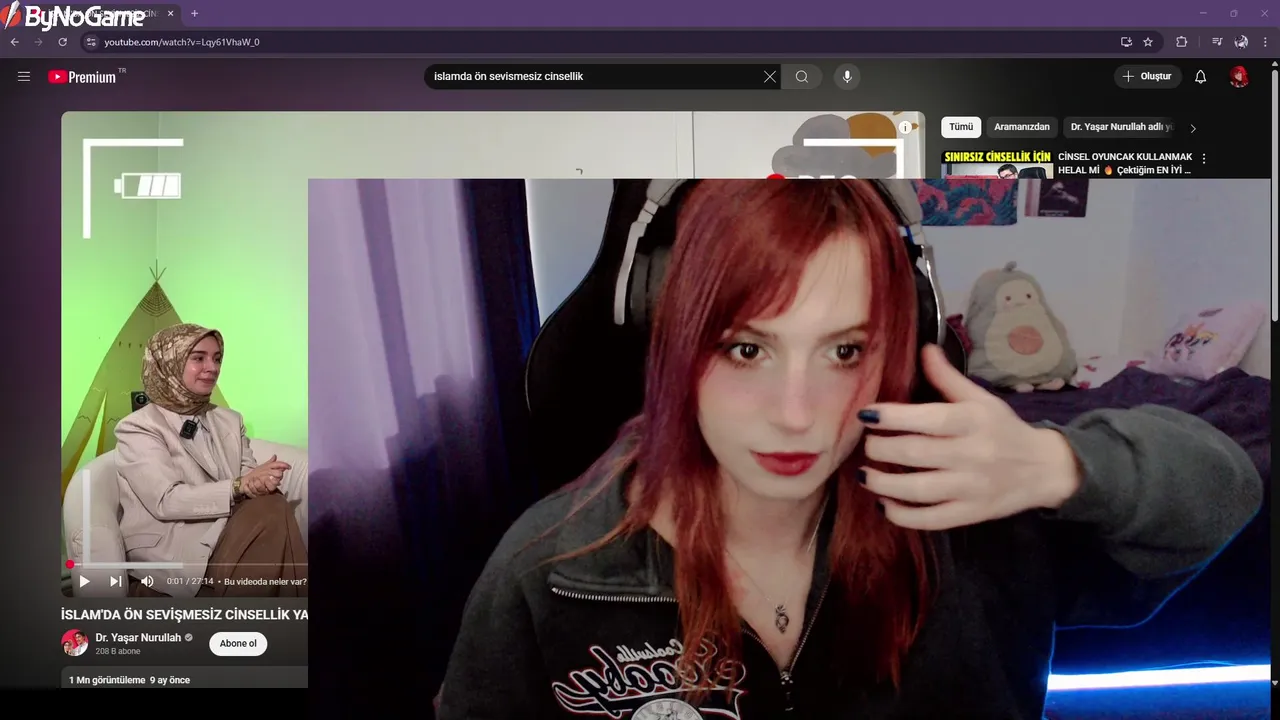The width and height of the screenshot is (1280, 720).
Task: Click the install/cast icon in address bar
Action: coord(1126,42)
